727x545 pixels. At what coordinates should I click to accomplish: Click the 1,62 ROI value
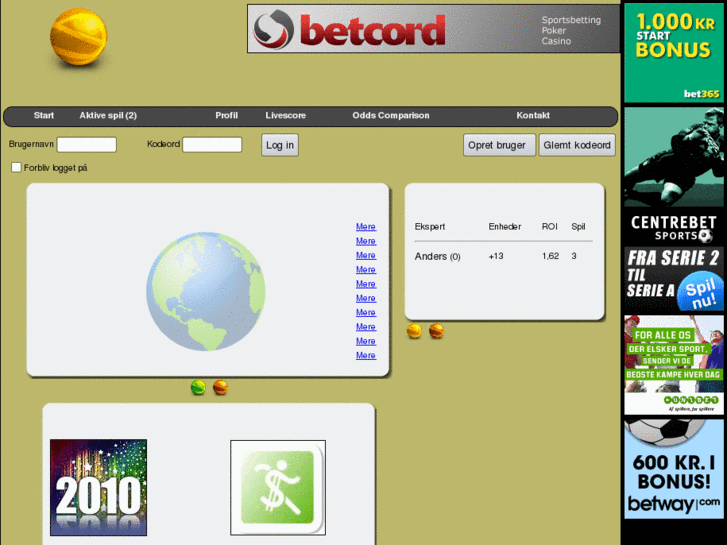pos(550,256)
